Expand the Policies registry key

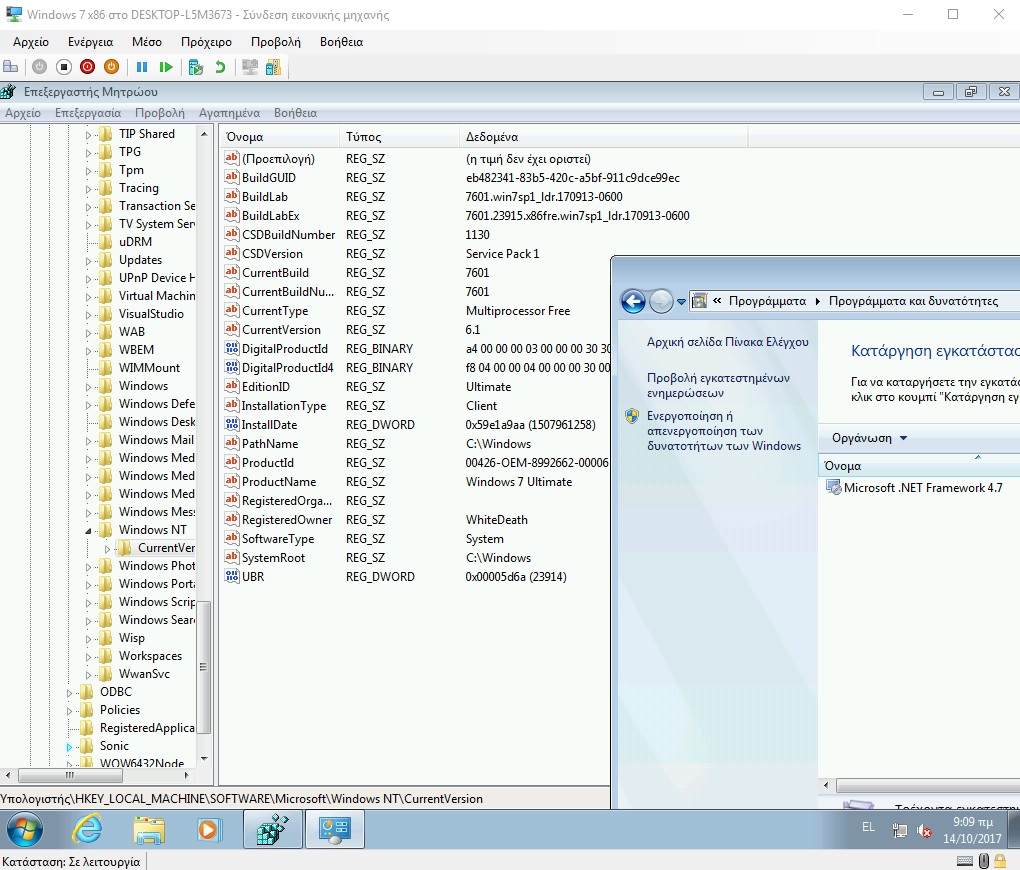pyautogui.click(x=70, y=711)
